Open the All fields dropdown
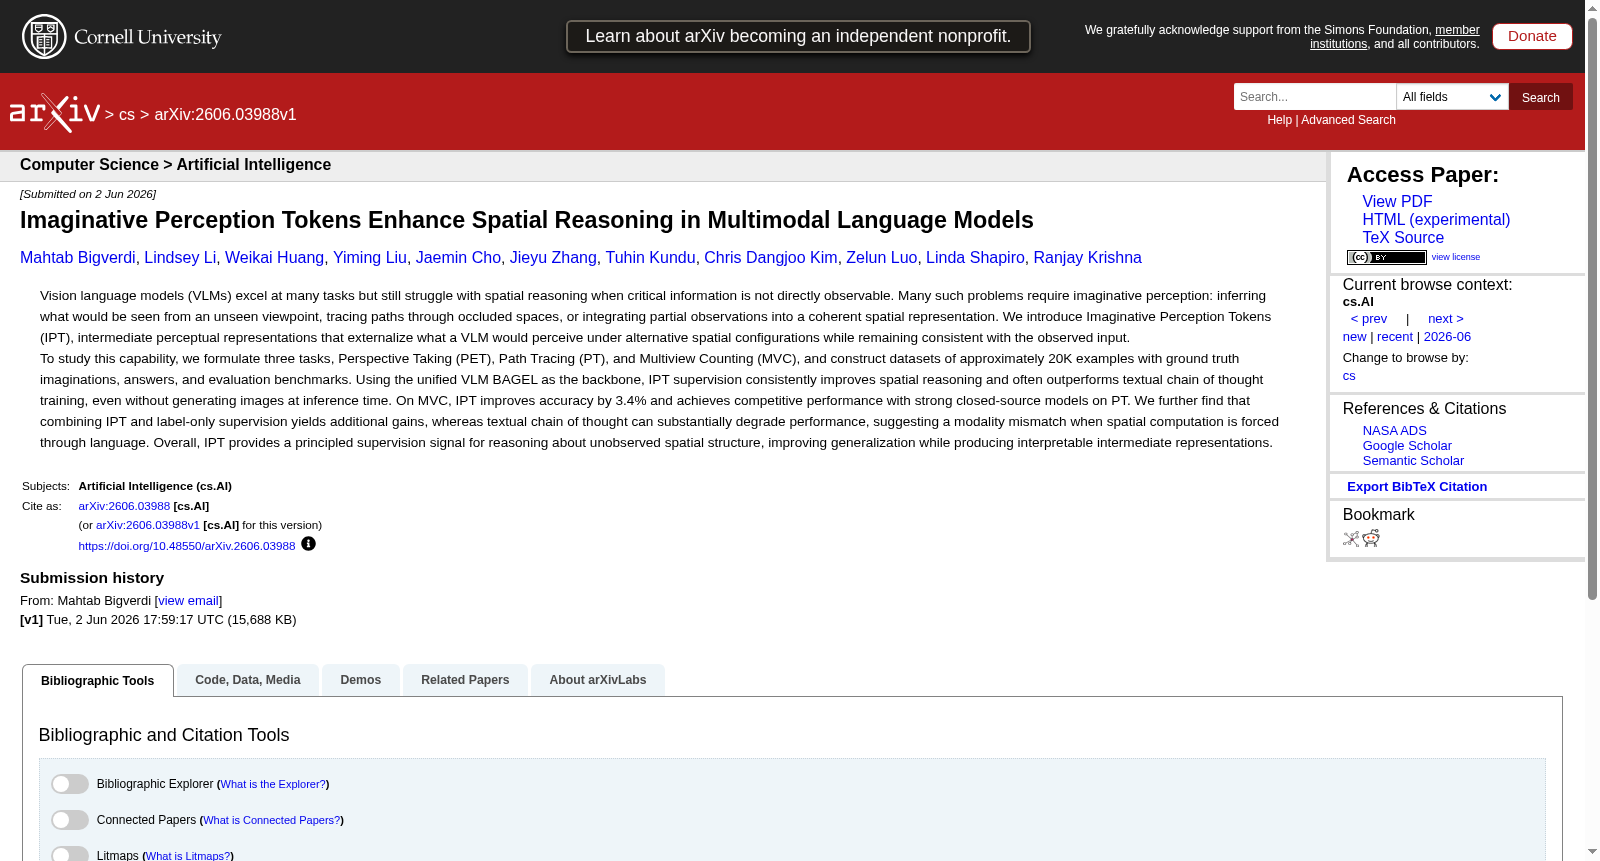 tap(1452, 97)
